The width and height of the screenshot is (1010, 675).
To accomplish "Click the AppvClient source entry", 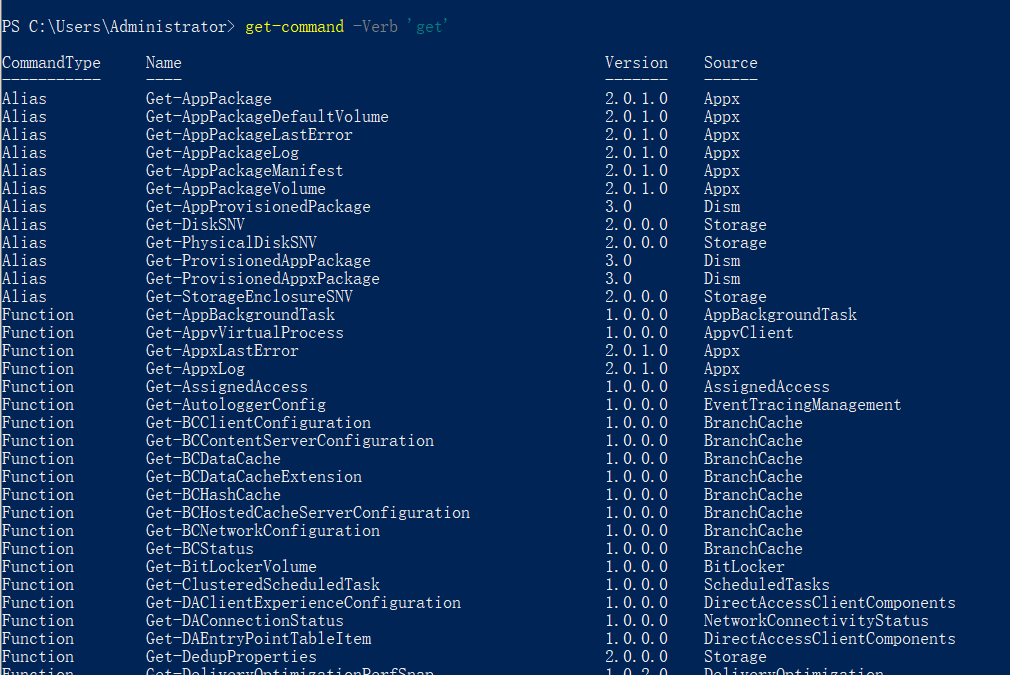I will click(748, 333).
